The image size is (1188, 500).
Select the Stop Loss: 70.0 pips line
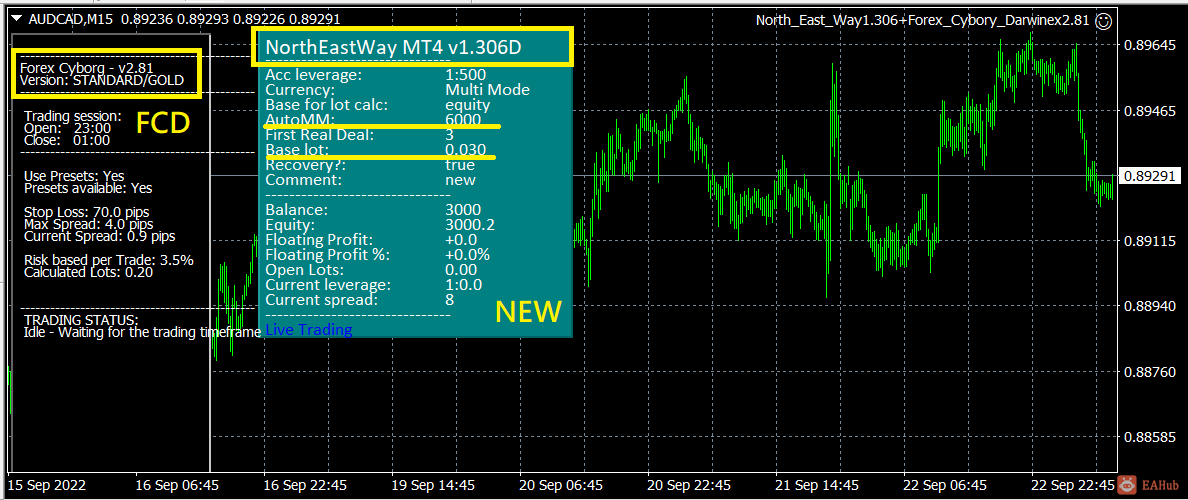(86, 212)
